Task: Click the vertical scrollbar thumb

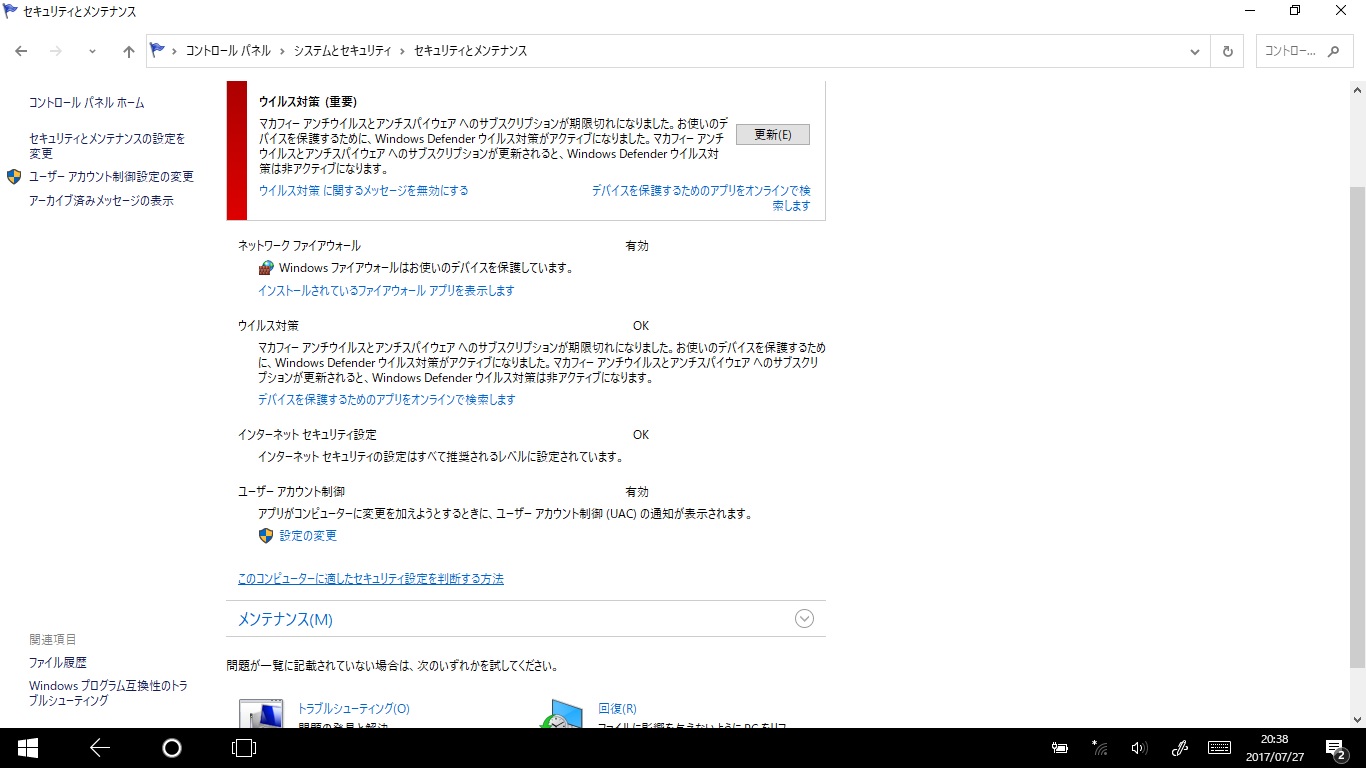Action: (1357, 427)
